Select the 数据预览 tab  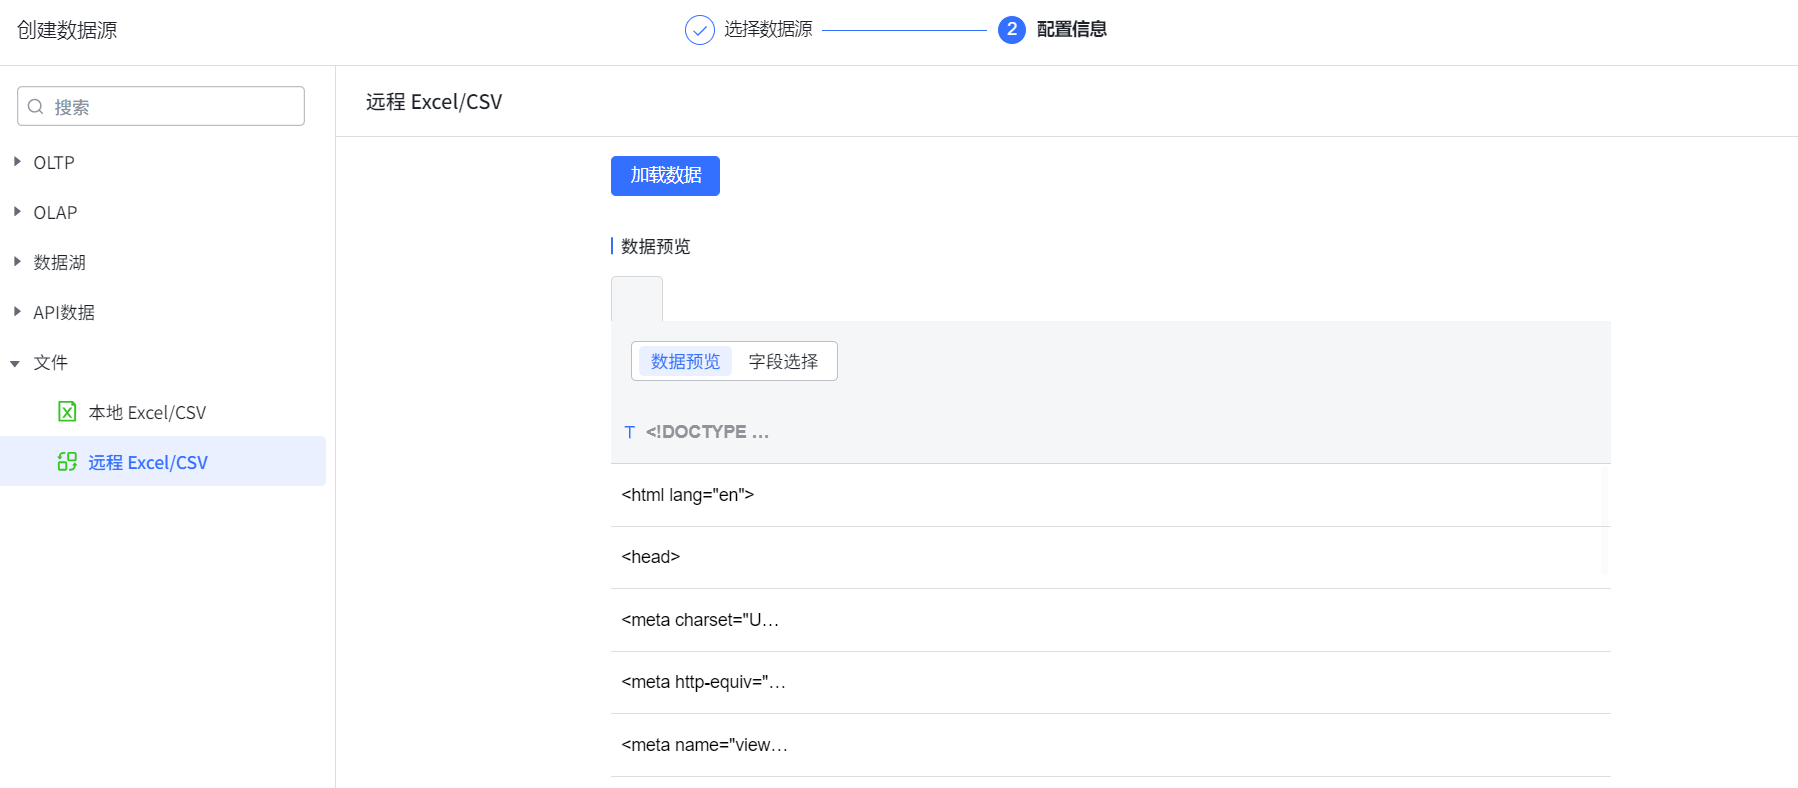click(685, 361)
